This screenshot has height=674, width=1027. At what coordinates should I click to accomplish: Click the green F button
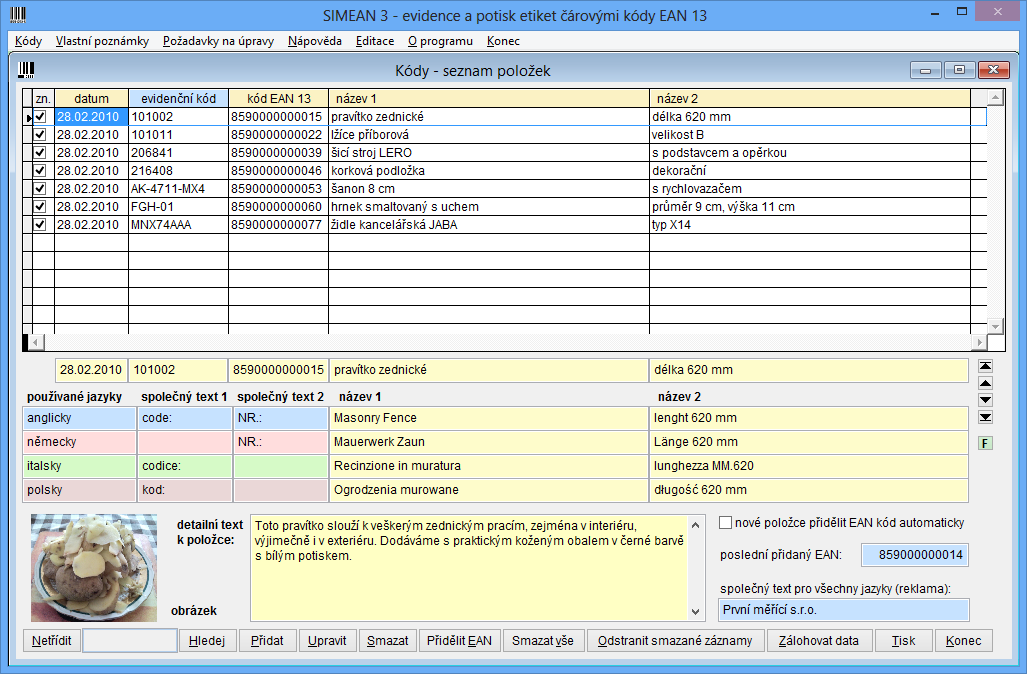985,442
